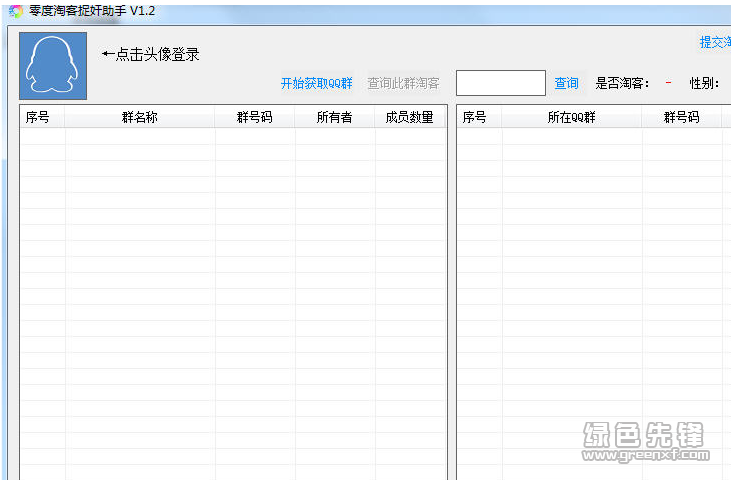Click 序号 header in the right list
Image resolution: width=731 pixels, height=480 pixels.
[x=474, y=117]
